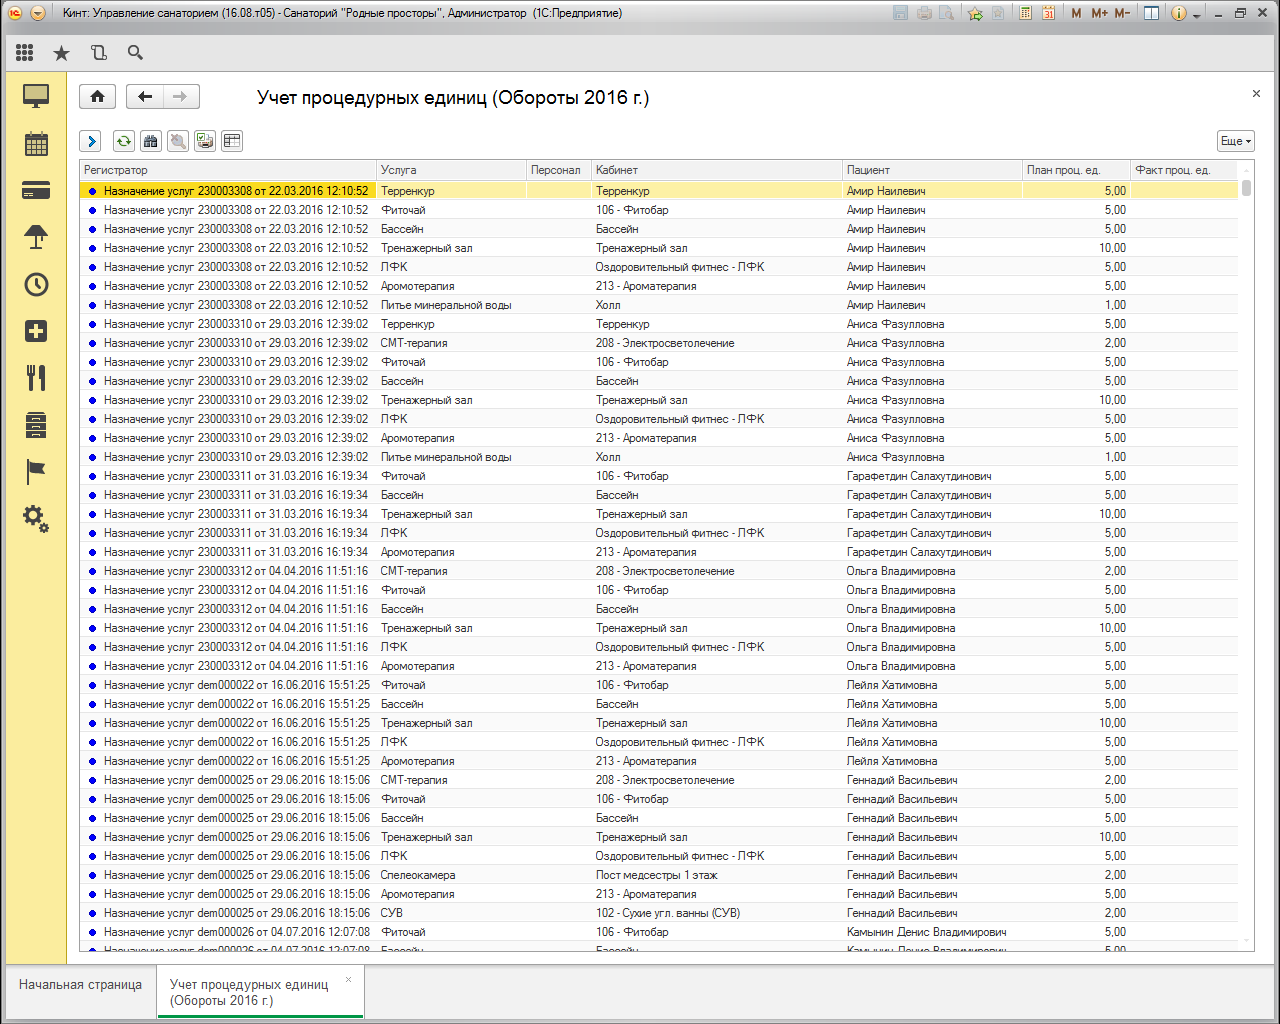1280x1024 pixels.
Task: Click the list settings table icon
Action: coord(232,141)
